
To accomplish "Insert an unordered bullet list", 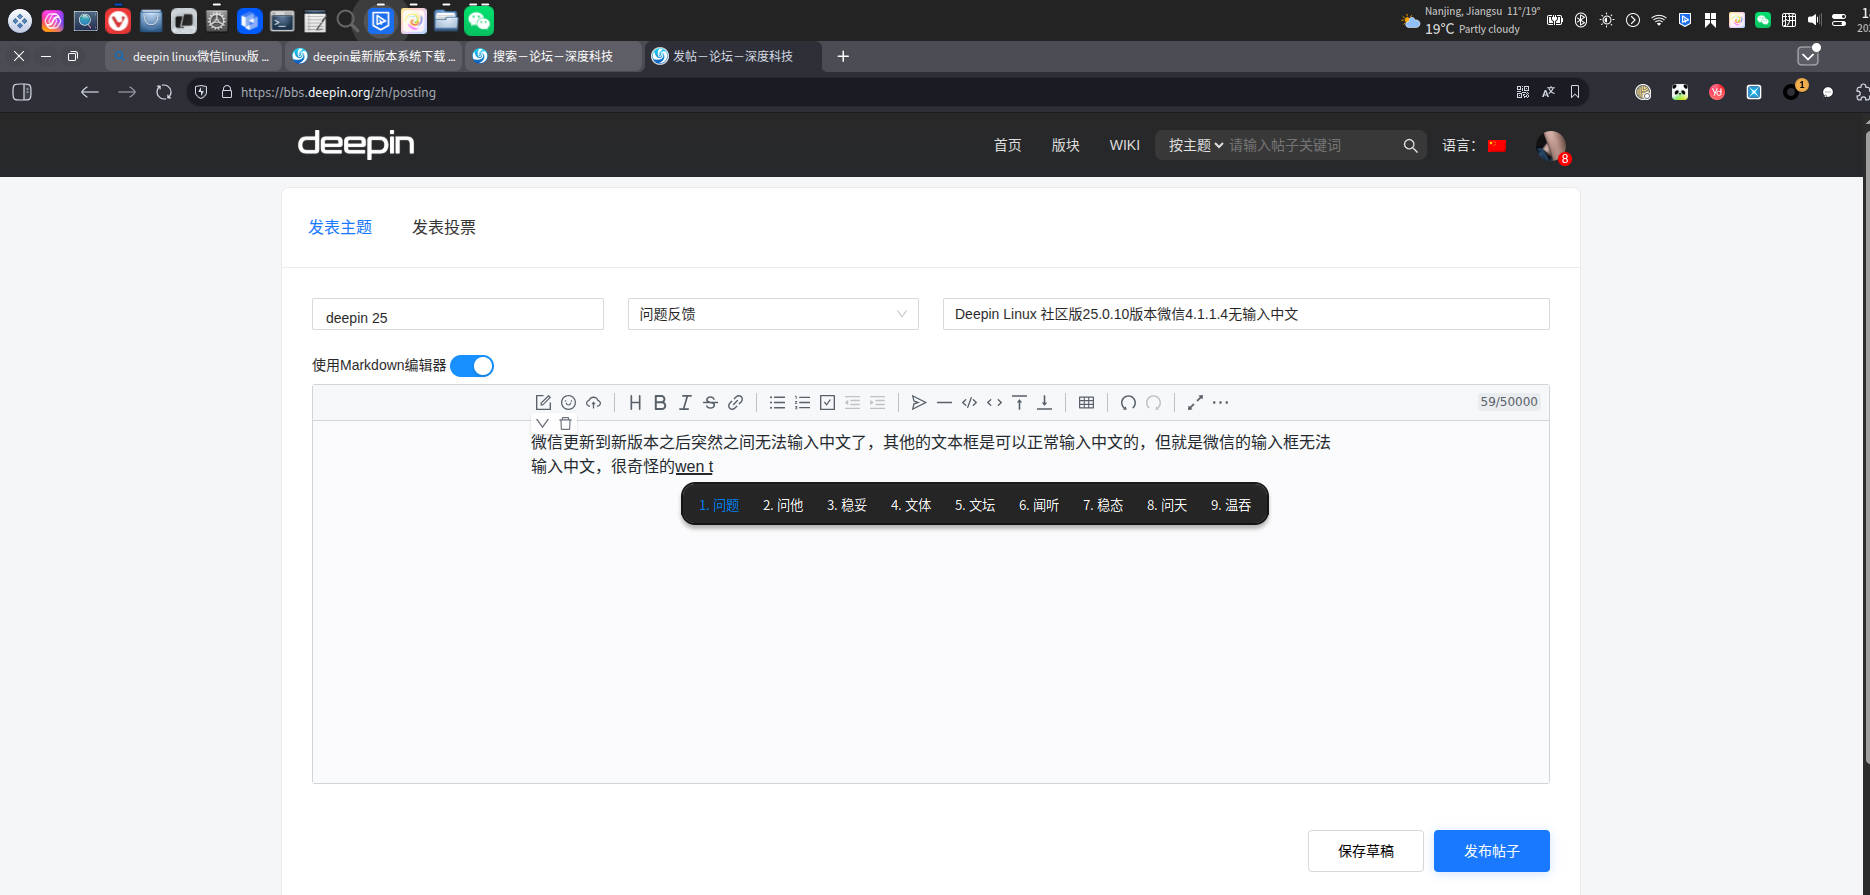I will 777,402.
